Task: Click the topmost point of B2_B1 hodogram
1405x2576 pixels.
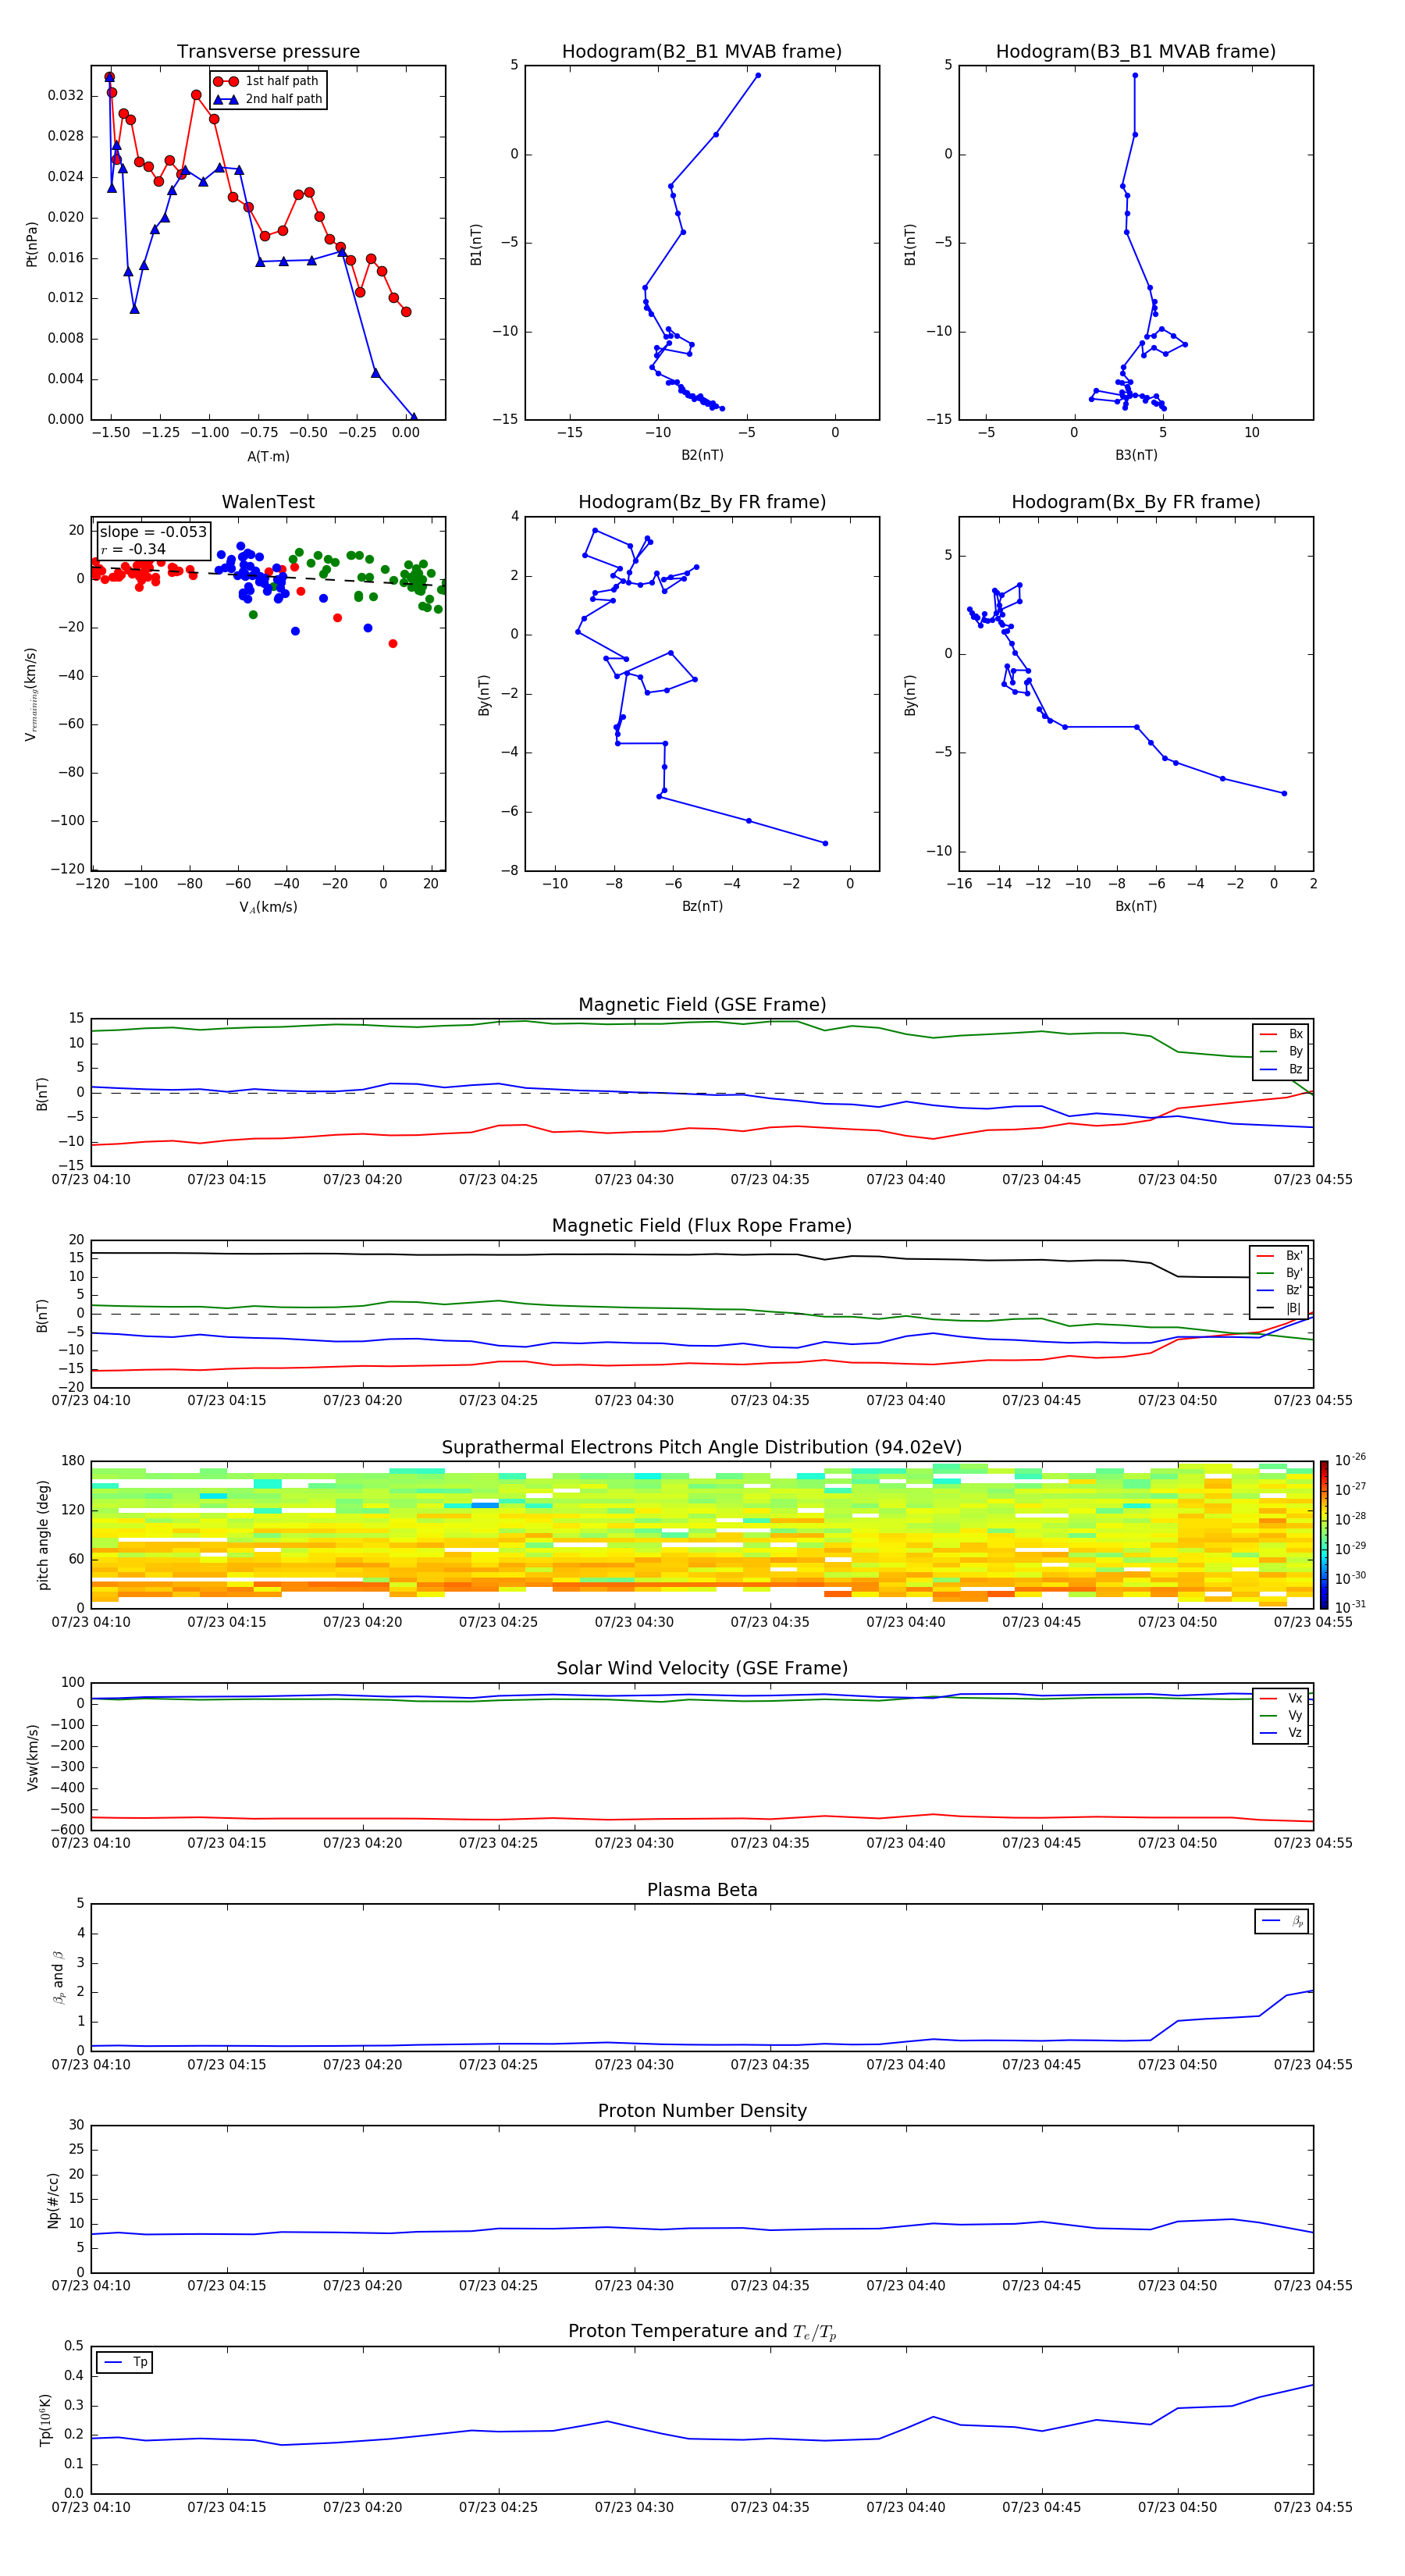Action: 758,75
